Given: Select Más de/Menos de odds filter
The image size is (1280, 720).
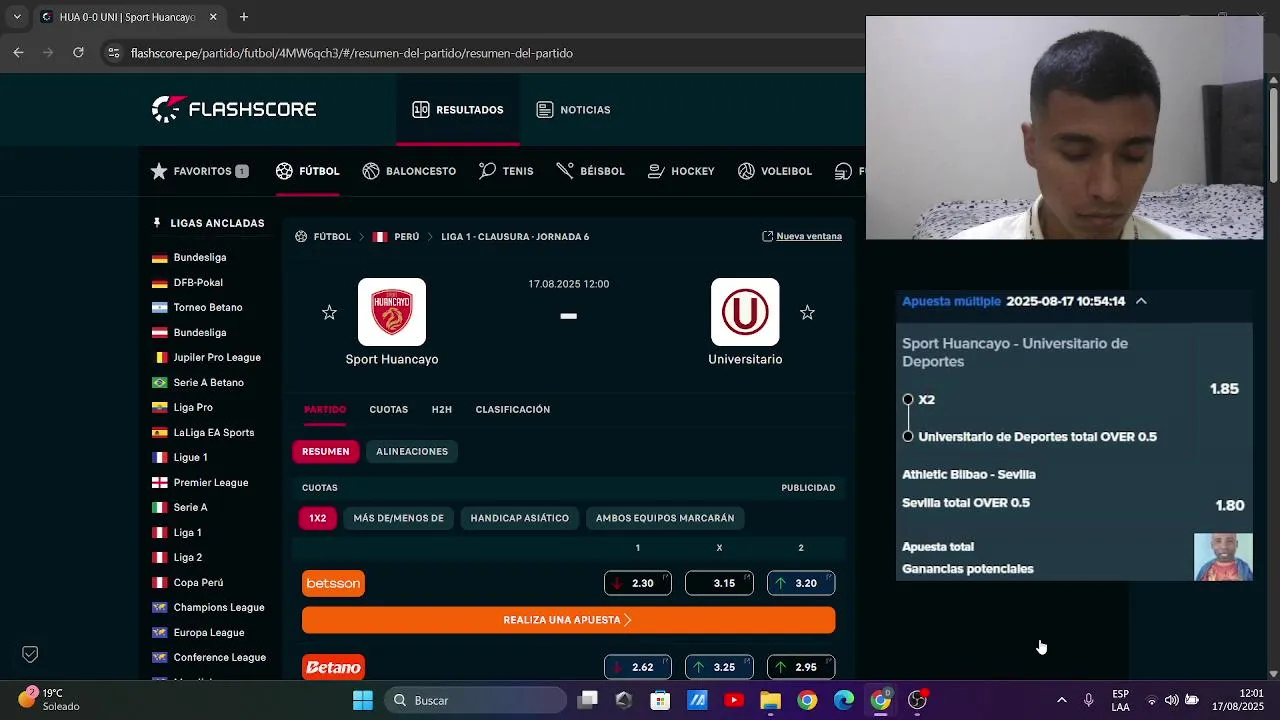Looking at the screenshot, I should (x=398, y=518).
